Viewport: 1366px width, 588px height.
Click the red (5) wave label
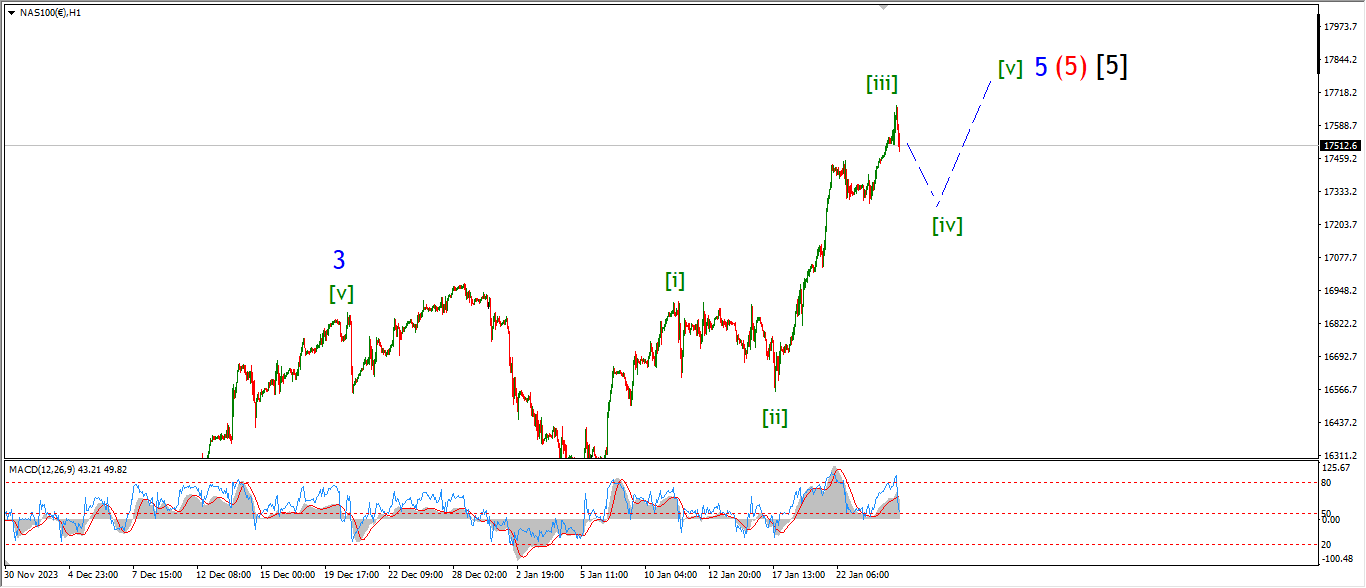point(1072,67)
